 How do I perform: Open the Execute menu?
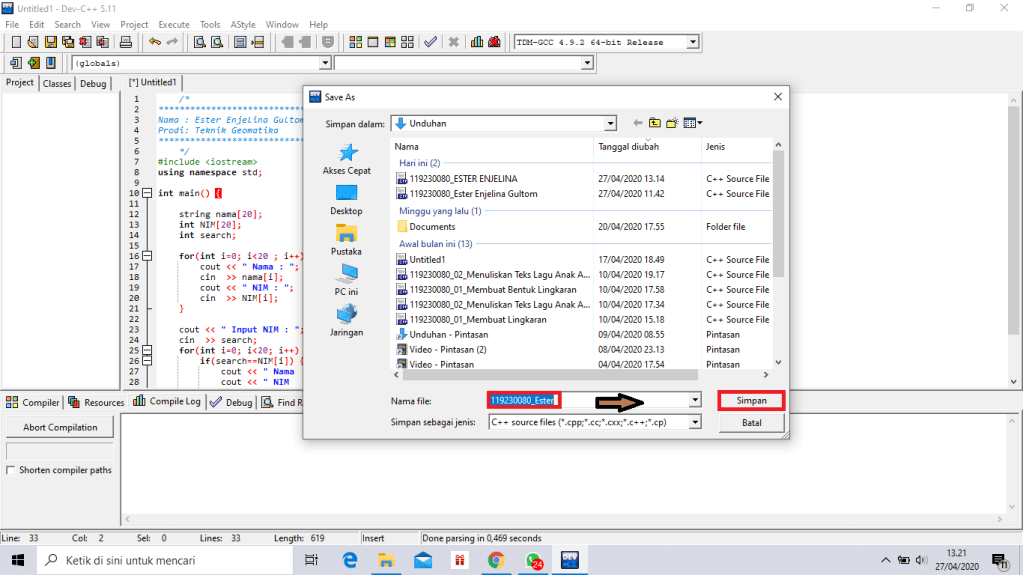point(174,24)
